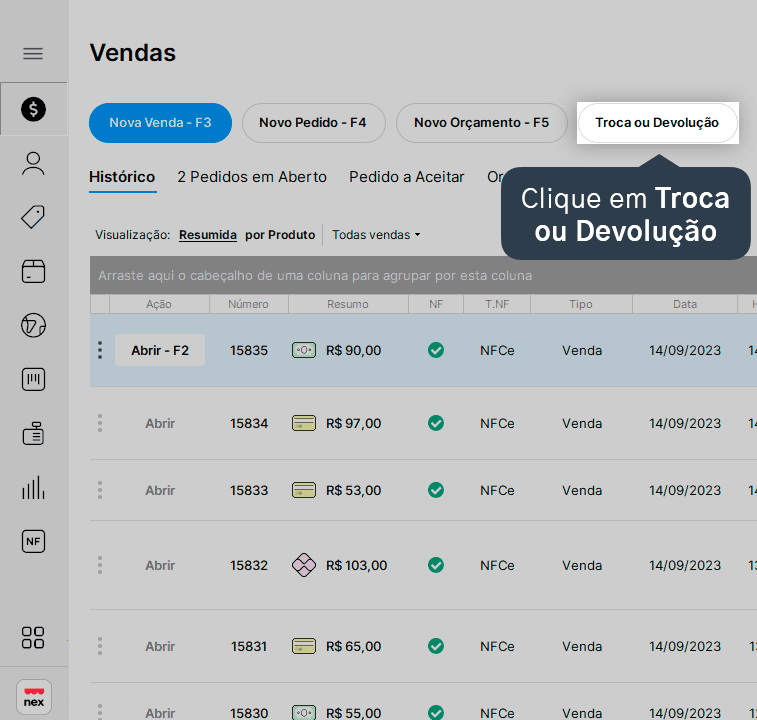Click the amount R$ 97,00
Viewport: 757px width, 720px height.
click(x=353, y=424)
